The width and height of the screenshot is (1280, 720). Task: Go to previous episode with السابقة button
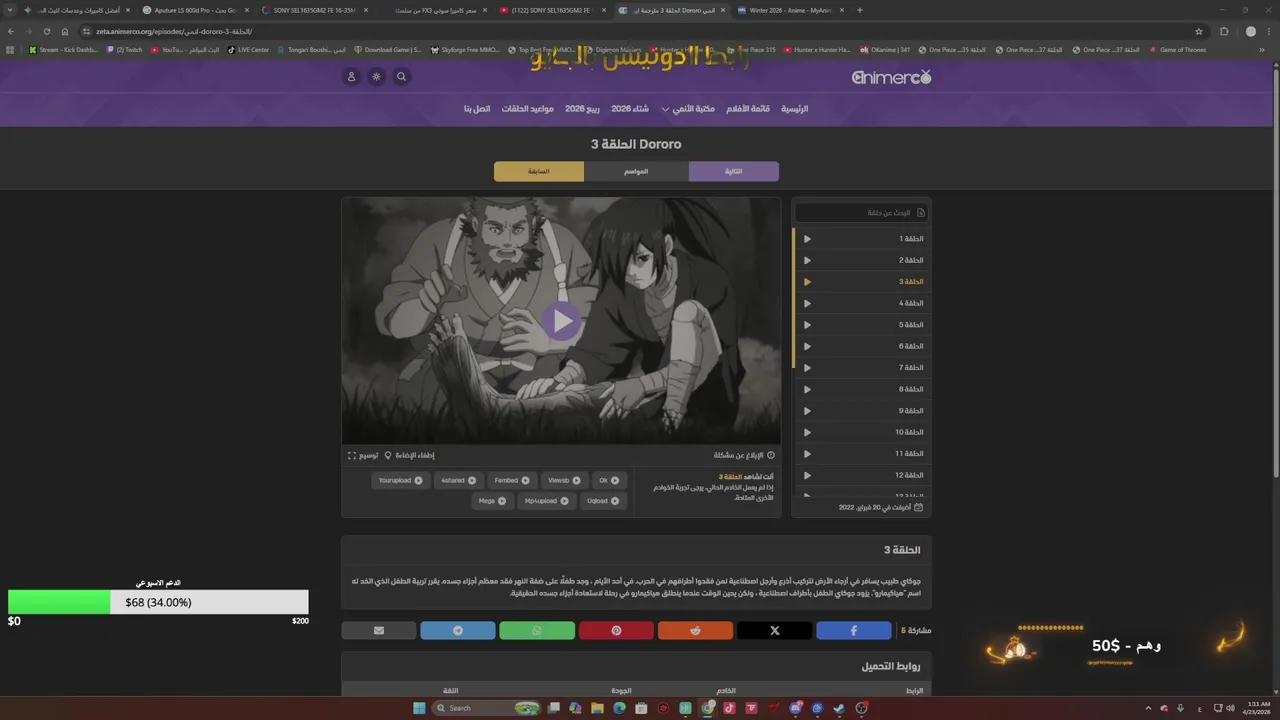pyautogui.click(x=539, y=171)
